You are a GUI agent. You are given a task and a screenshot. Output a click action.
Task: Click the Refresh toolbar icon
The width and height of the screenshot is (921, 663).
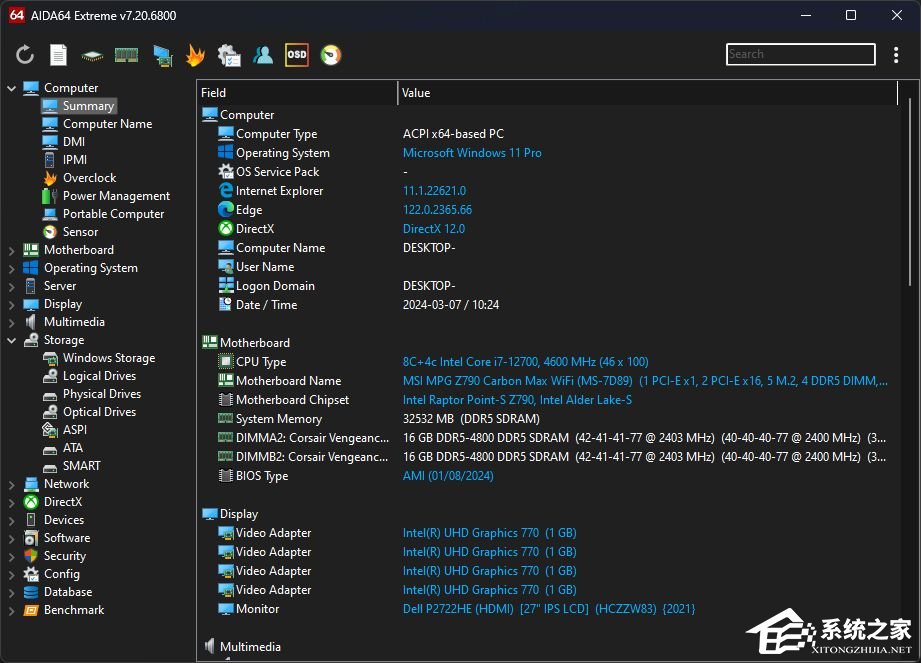[x=25, y=55]
